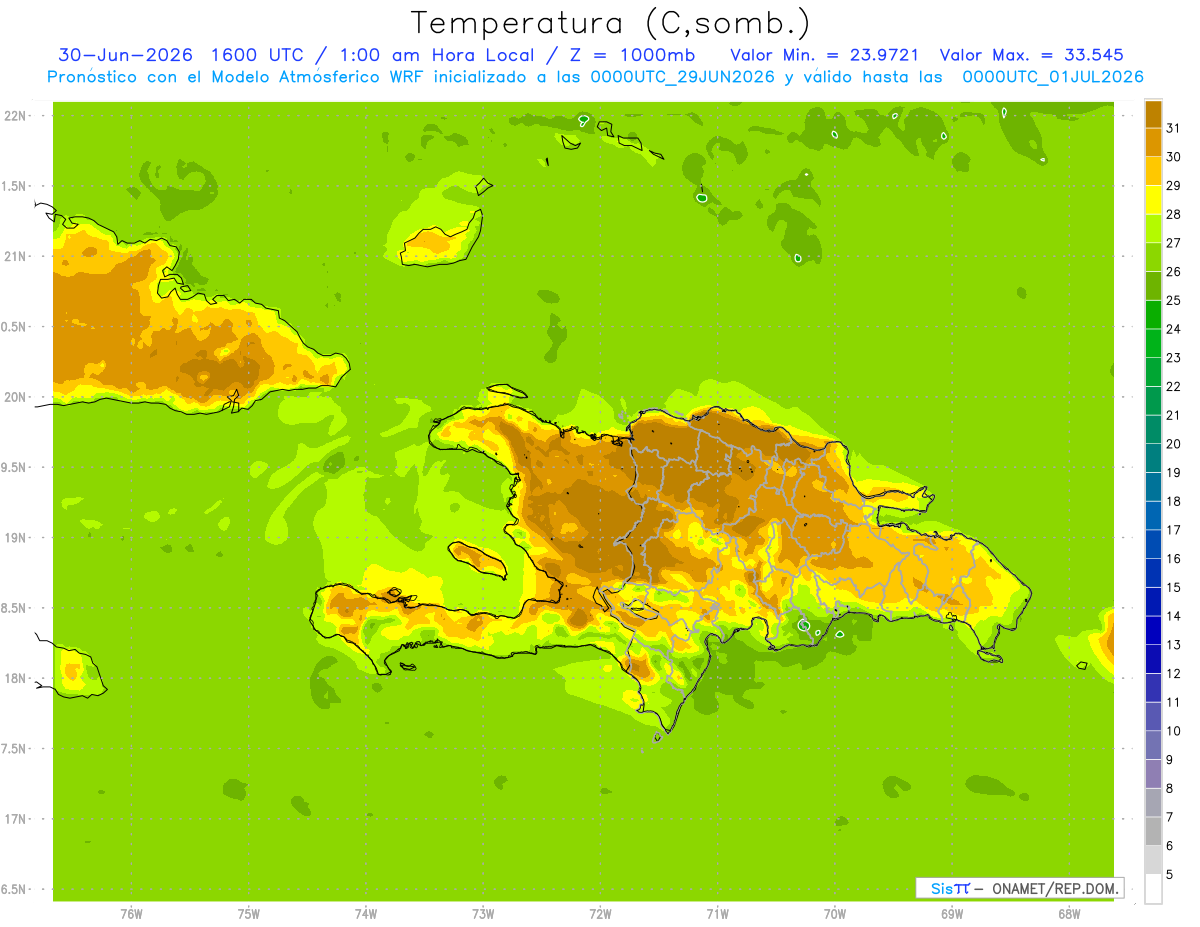Click the blue legend band between 15 and 16
The width and height of the screenshot is (1200, 927).
[x=1153, y=573]
